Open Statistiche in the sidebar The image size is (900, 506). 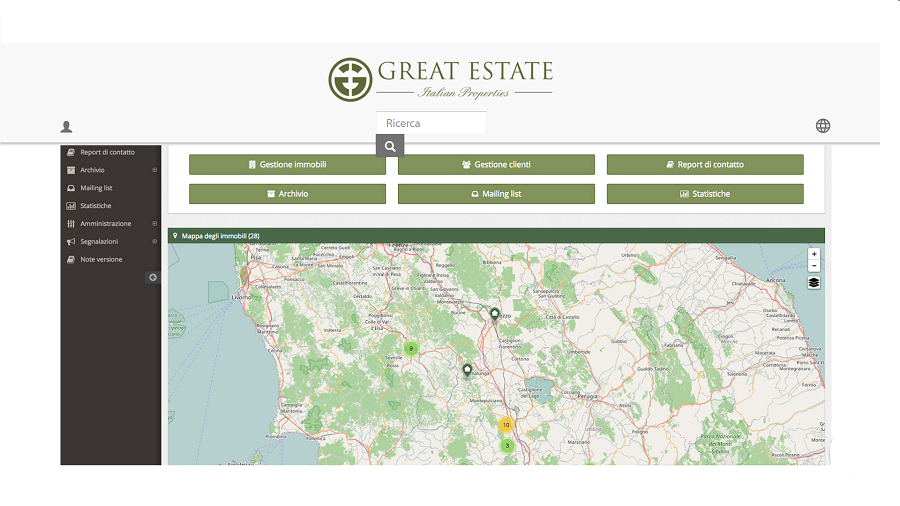pos(96,205)
